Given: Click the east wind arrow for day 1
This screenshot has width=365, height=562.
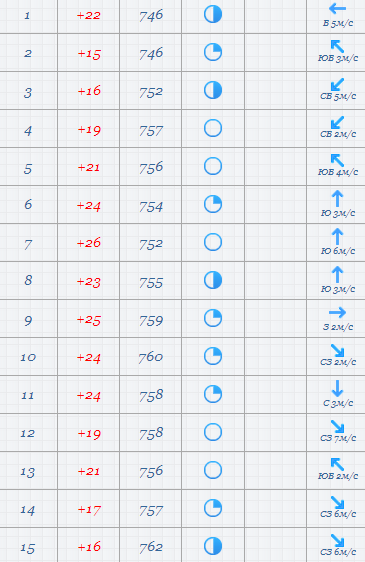Looking at the screenshot, I should [337, 9].
